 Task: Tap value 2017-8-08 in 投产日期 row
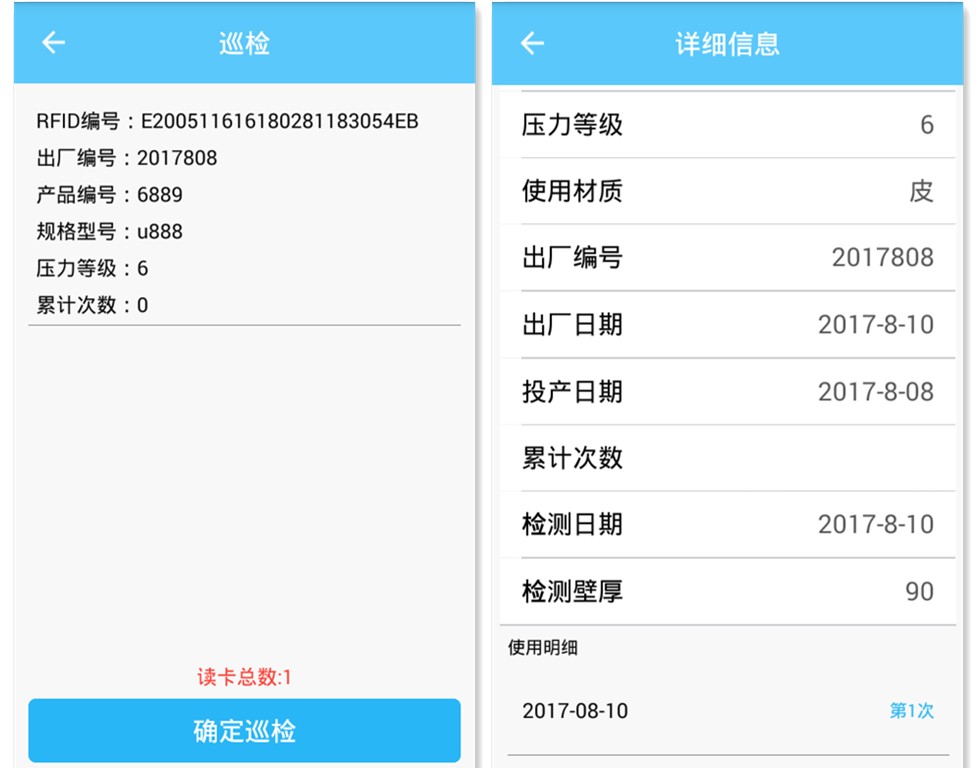pos(876,392)
